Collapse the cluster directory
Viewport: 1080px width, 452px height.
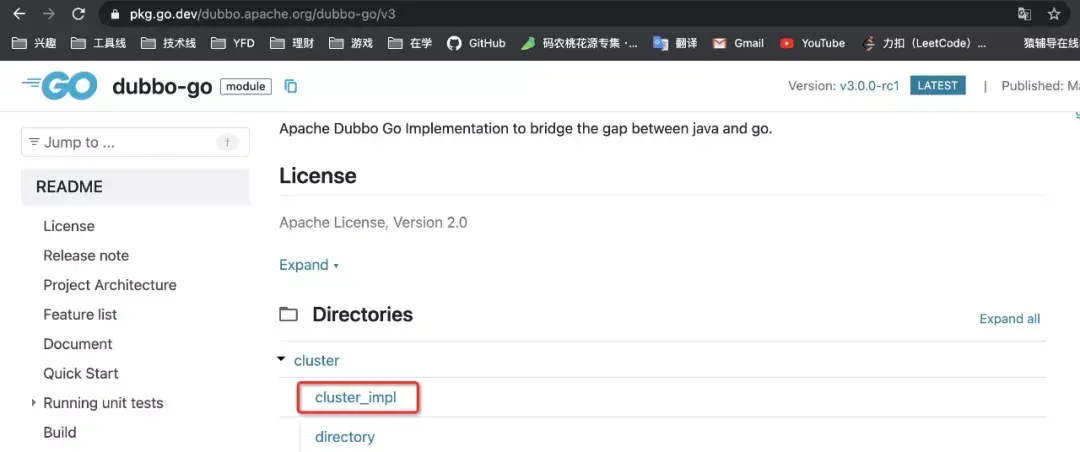pyautogui.click(x=283, y=360)
